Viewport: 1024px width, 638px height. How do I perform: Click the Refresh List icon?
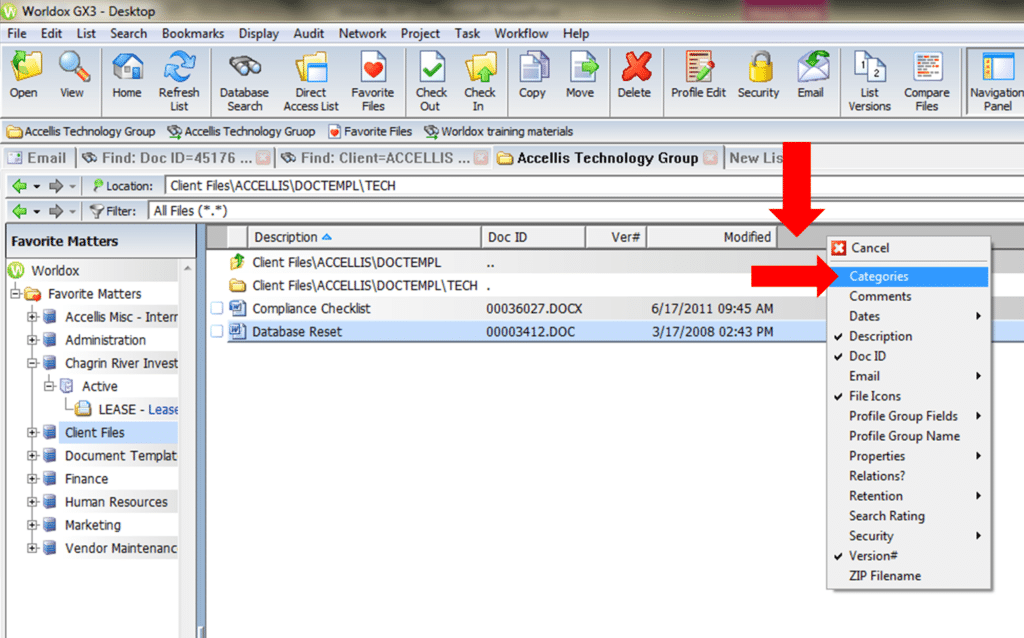pyautogui.click(x=180, y=80)
